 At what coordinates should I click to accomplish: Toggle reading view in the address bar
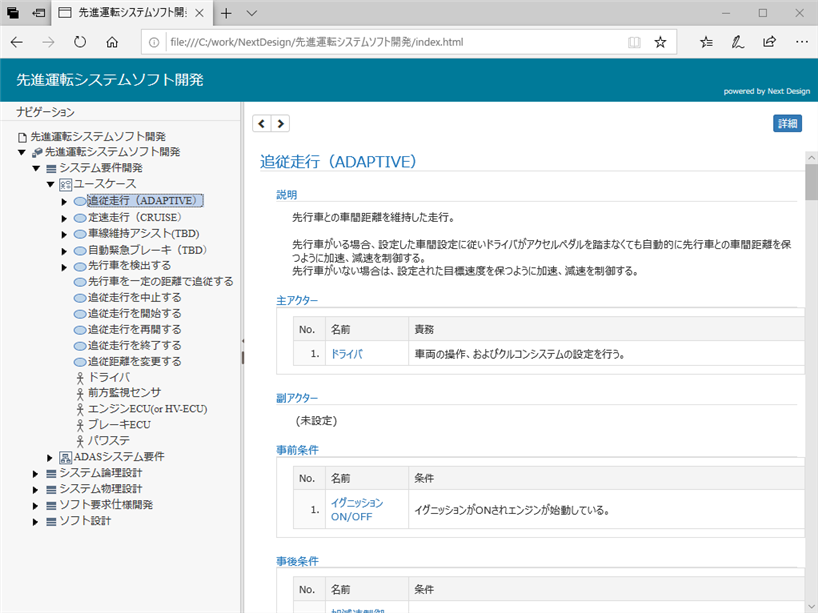pyautogui.click(x=633, y=42)
